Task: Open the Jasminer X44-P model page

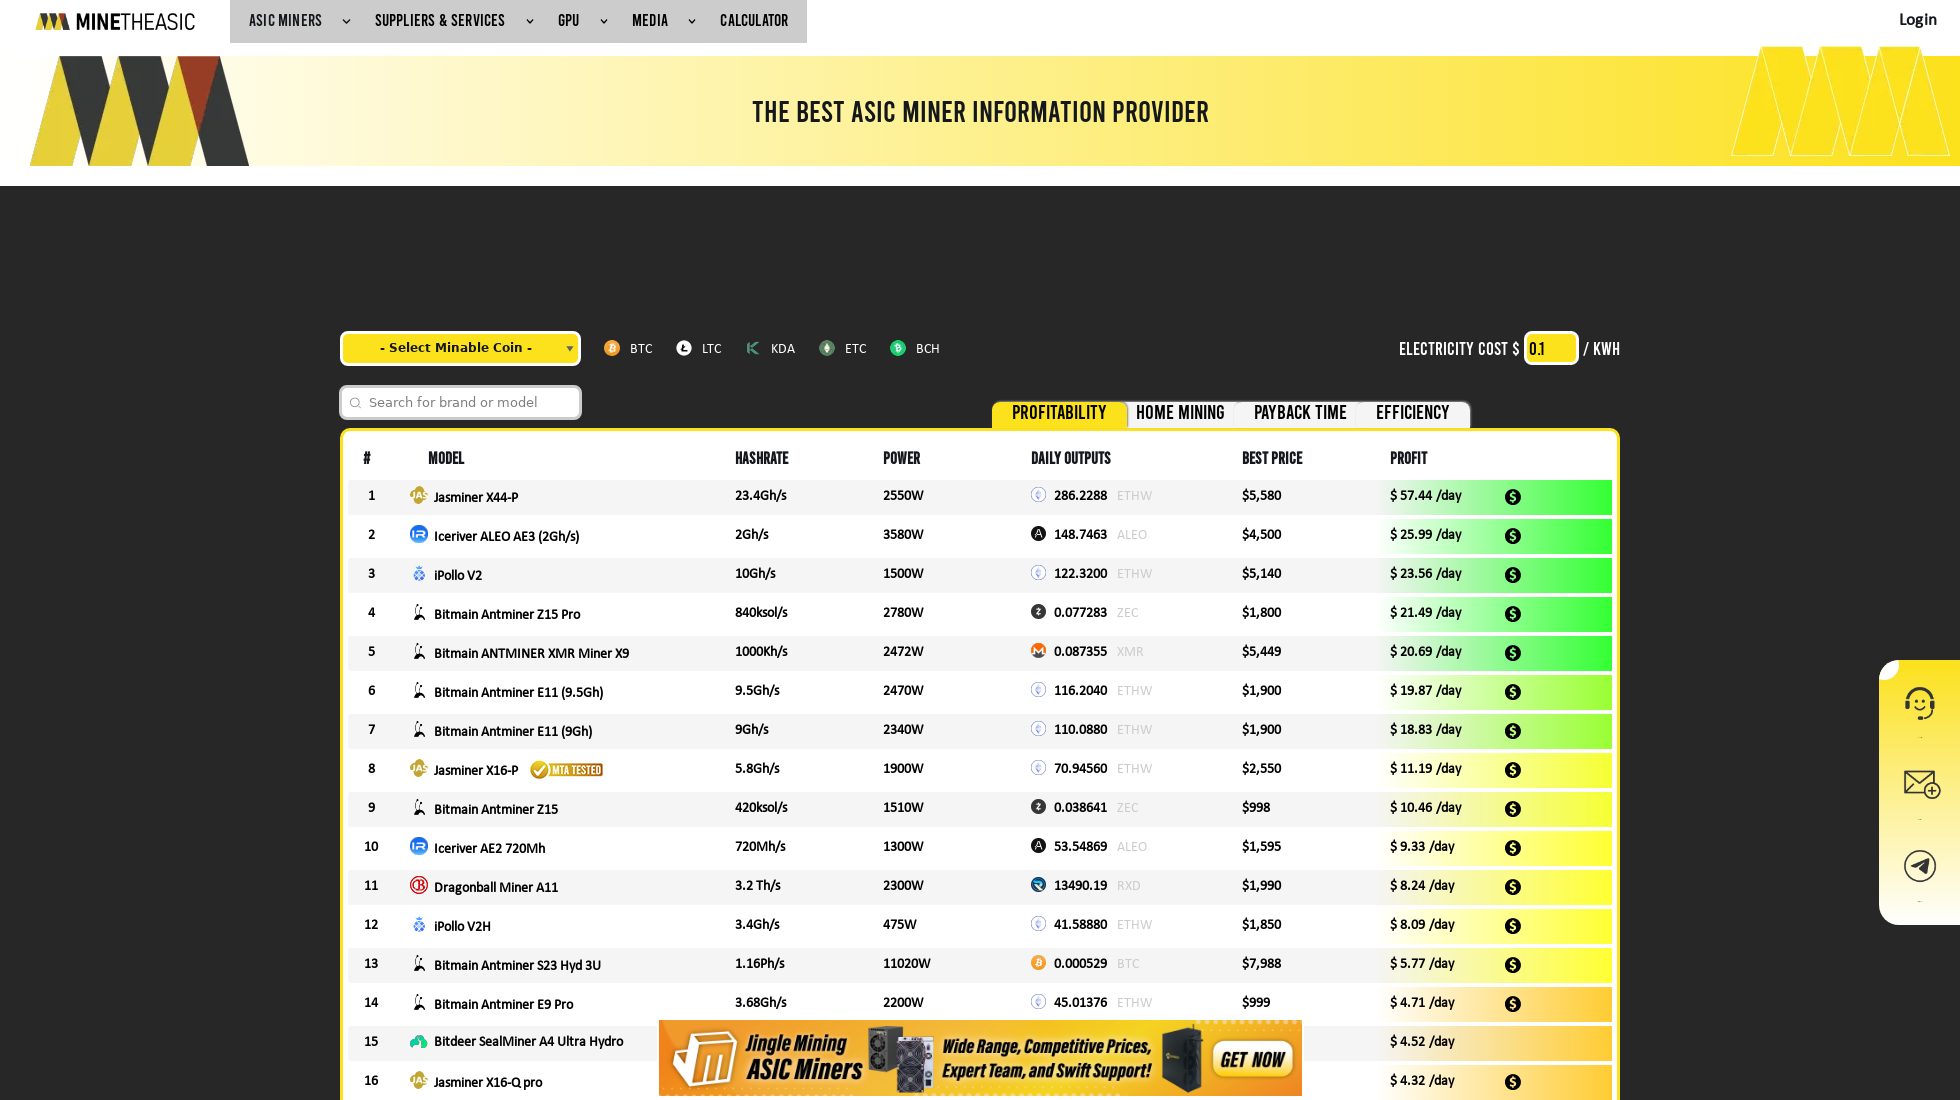Action: point(476,497)
